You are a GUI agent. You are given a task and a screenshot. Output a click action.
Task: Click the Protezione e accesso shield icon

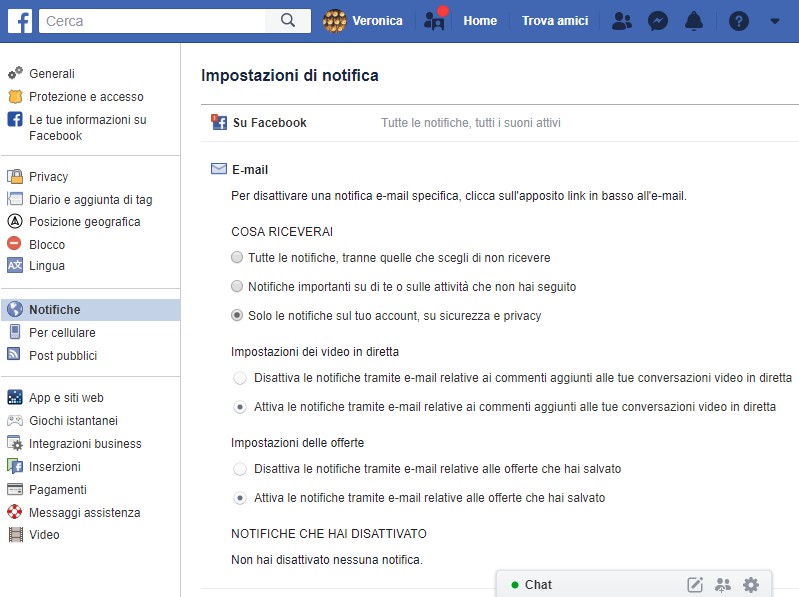coord(15,96)
